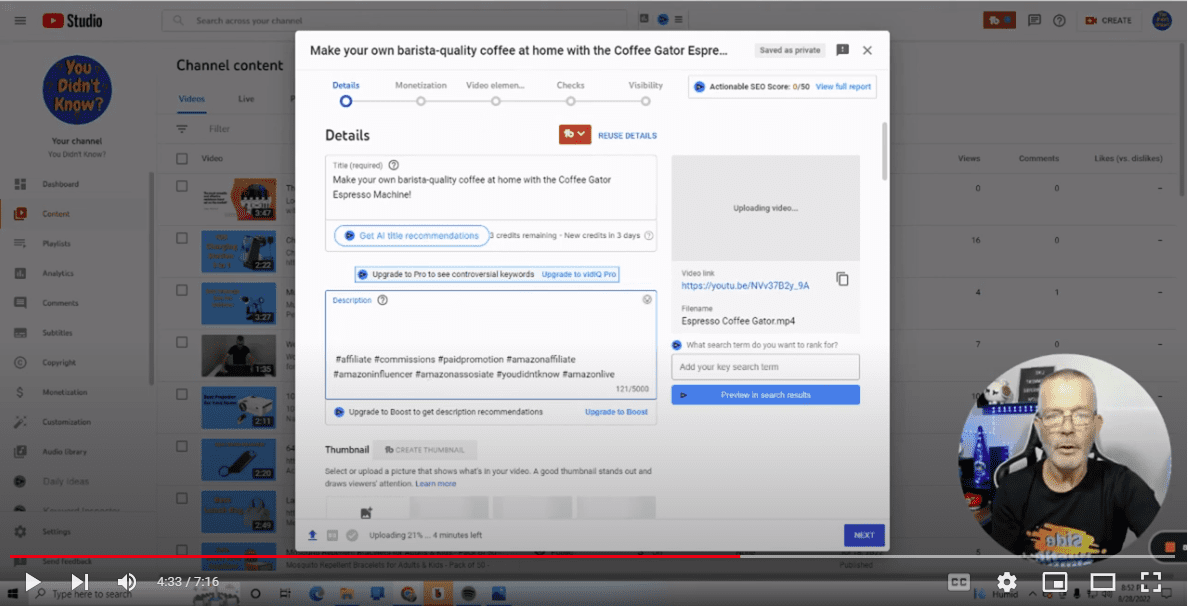Image resolution: width=1188 pixels, height=606 pixels.
Task: Select the checkbox for the 1:35 video
Action: (x=182, y=342)
